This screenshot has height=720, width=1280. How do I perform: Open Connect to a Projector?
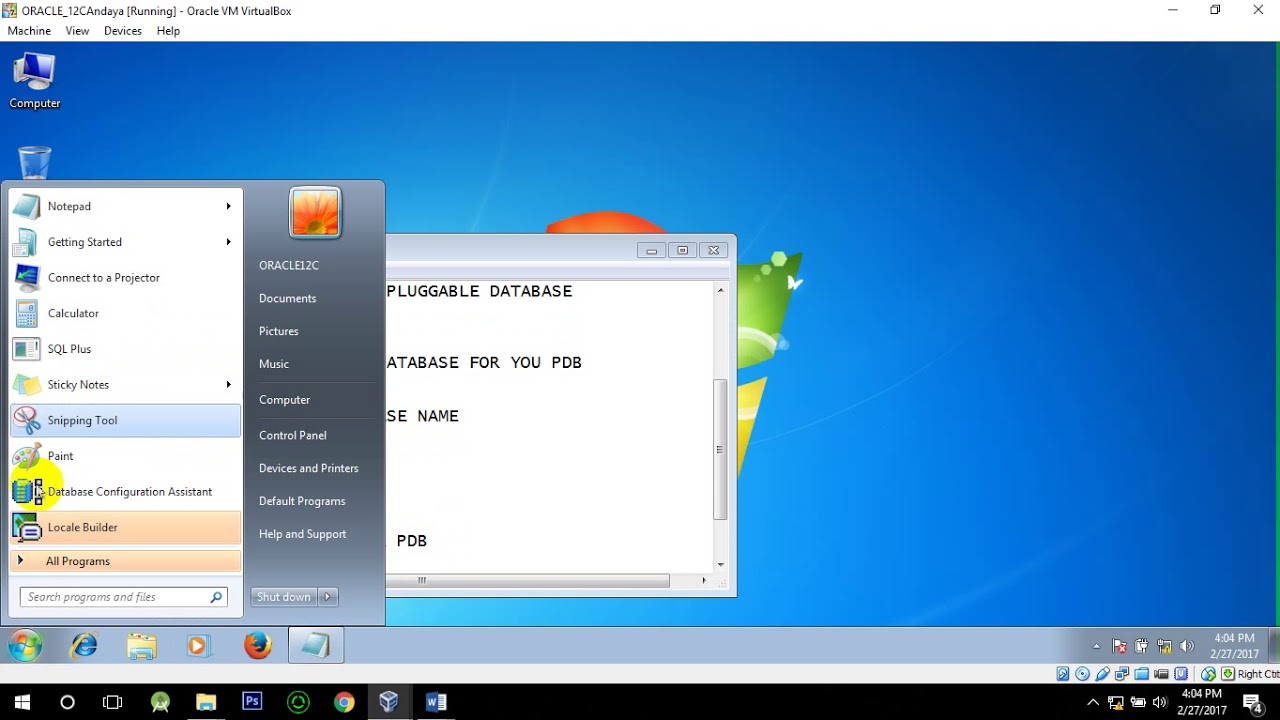click(x=126, y=278)
